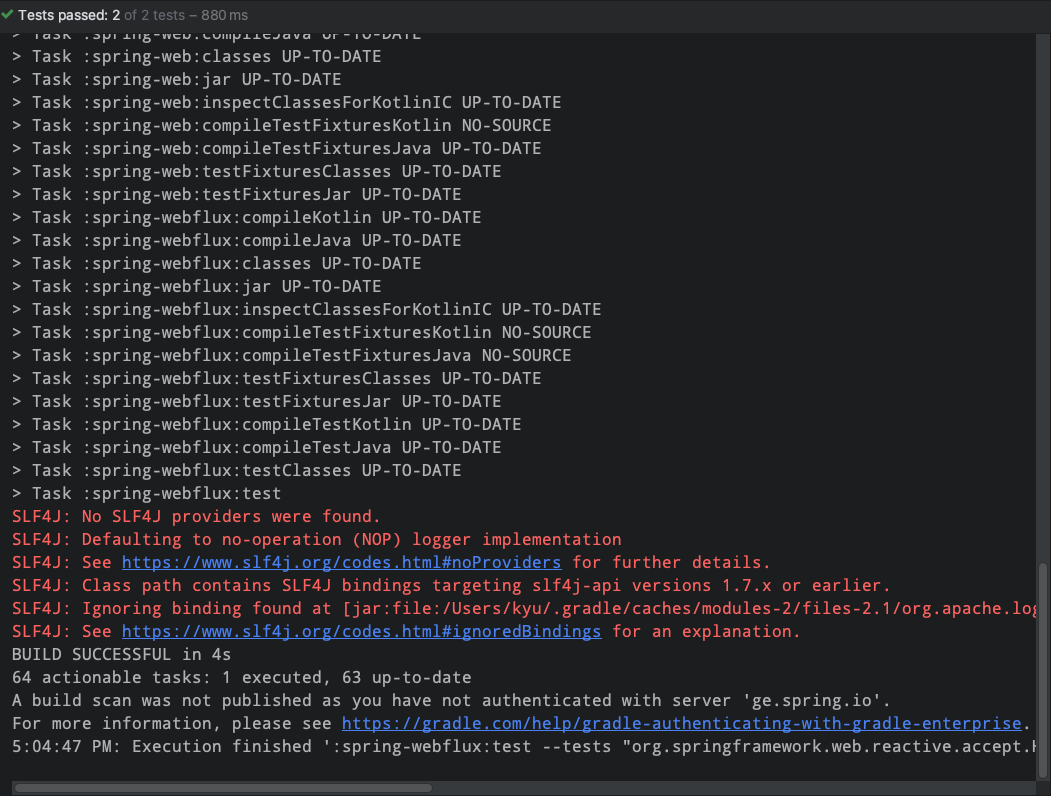
Task: Click the 'spring-webflux:testClasses' task line
Action: (237, 470)
